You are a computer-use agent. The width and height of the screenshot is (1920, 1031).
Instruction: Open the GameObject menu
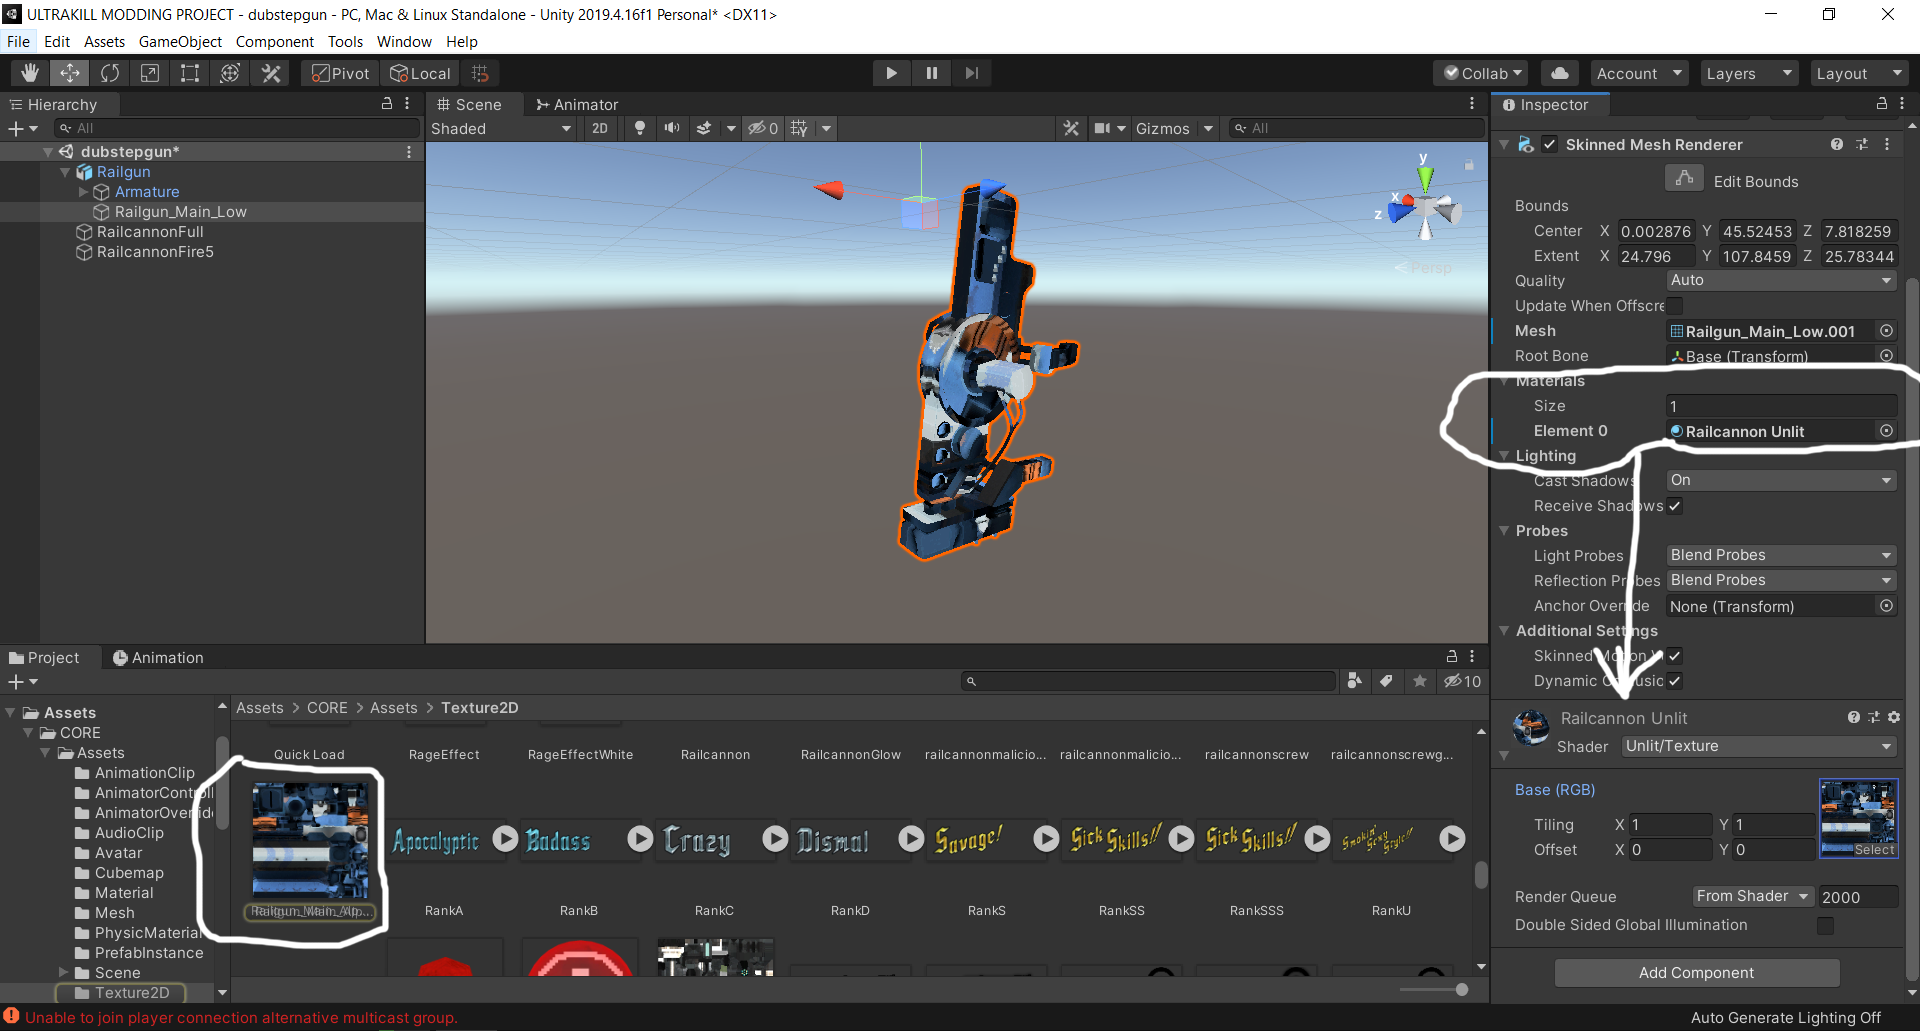[x=180, y=41]
